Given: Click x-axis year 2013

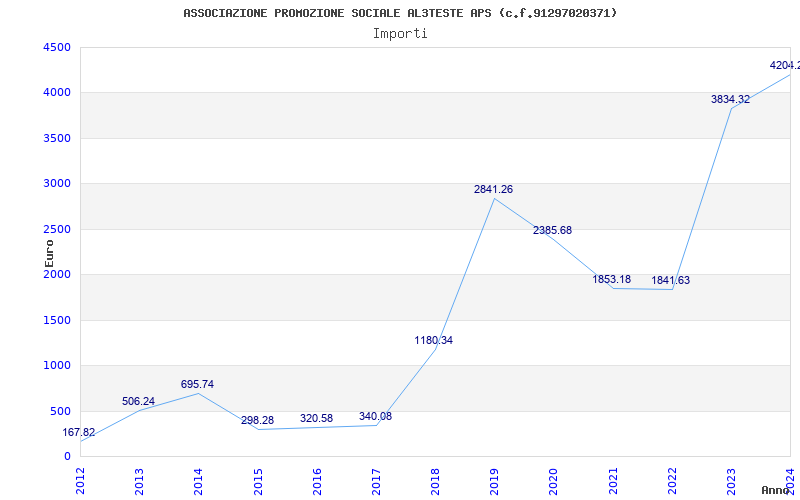Looking at the screenshot, I should [139, 481].
